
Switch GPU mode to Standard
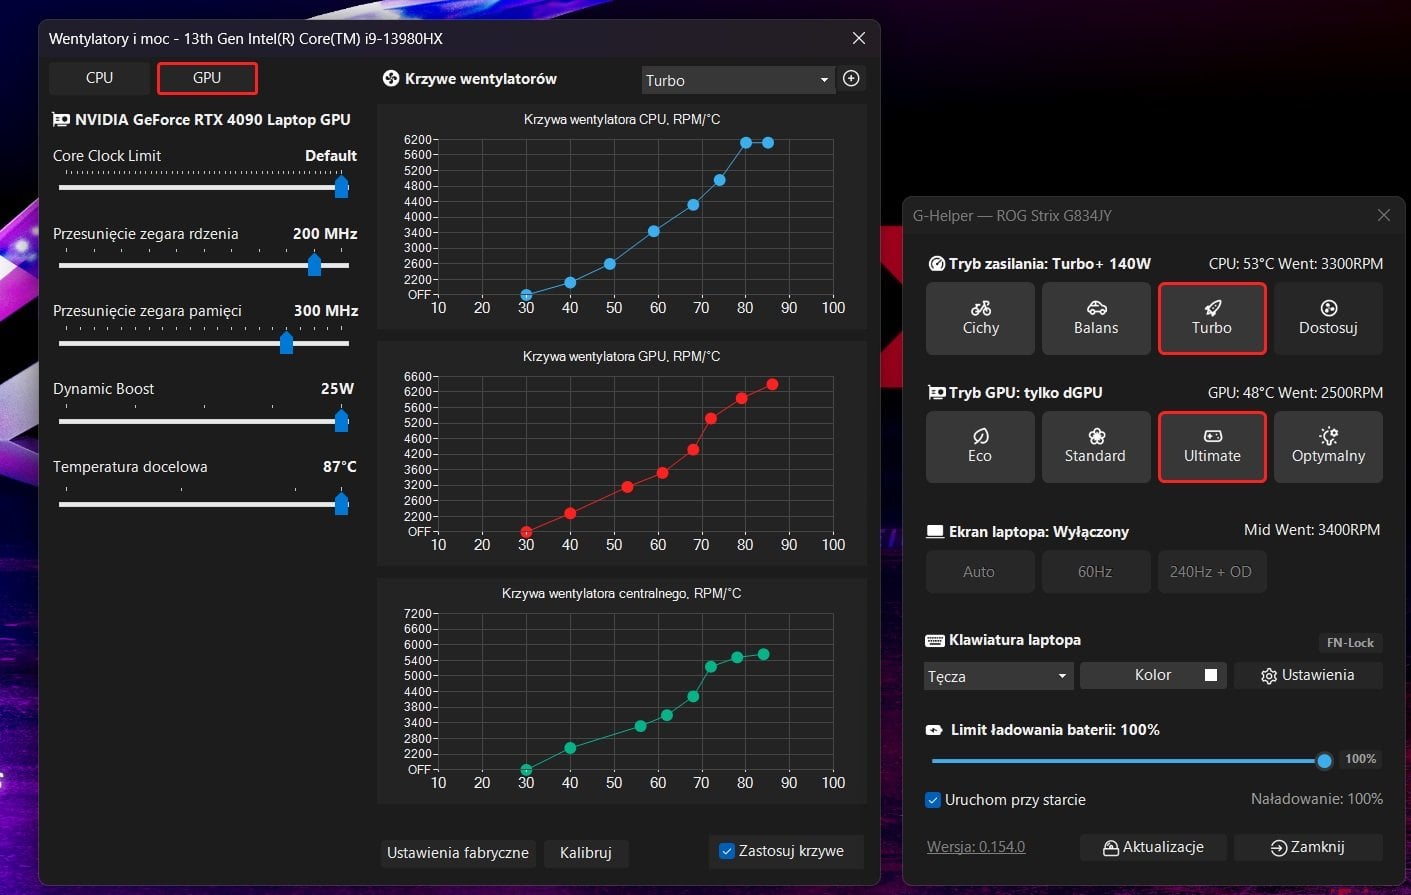coord(1096,447)
